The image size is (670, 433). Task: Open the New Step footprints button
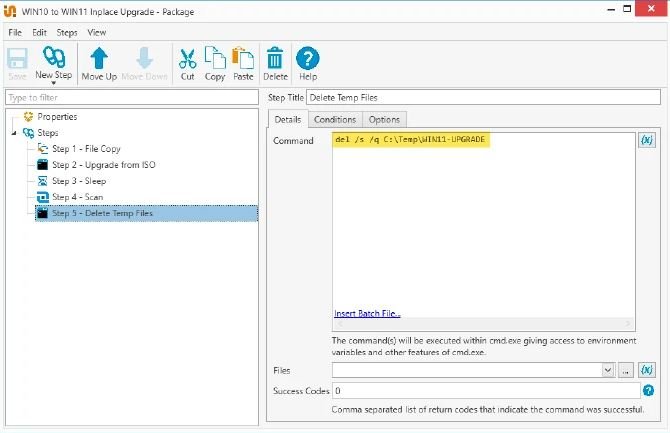point(53,62)
